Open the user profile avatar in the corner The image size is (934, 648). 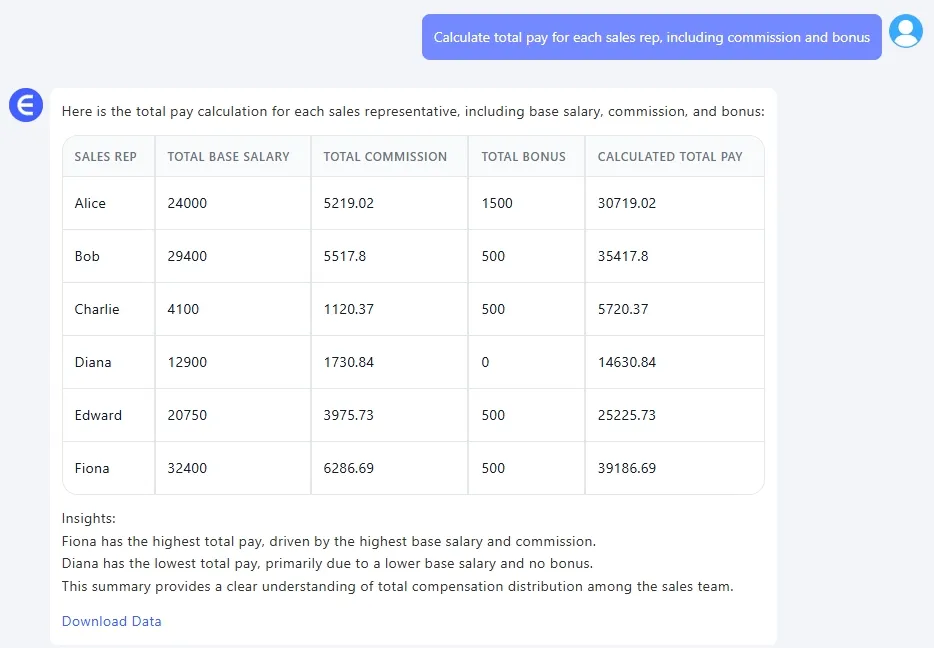pos(905,31)
